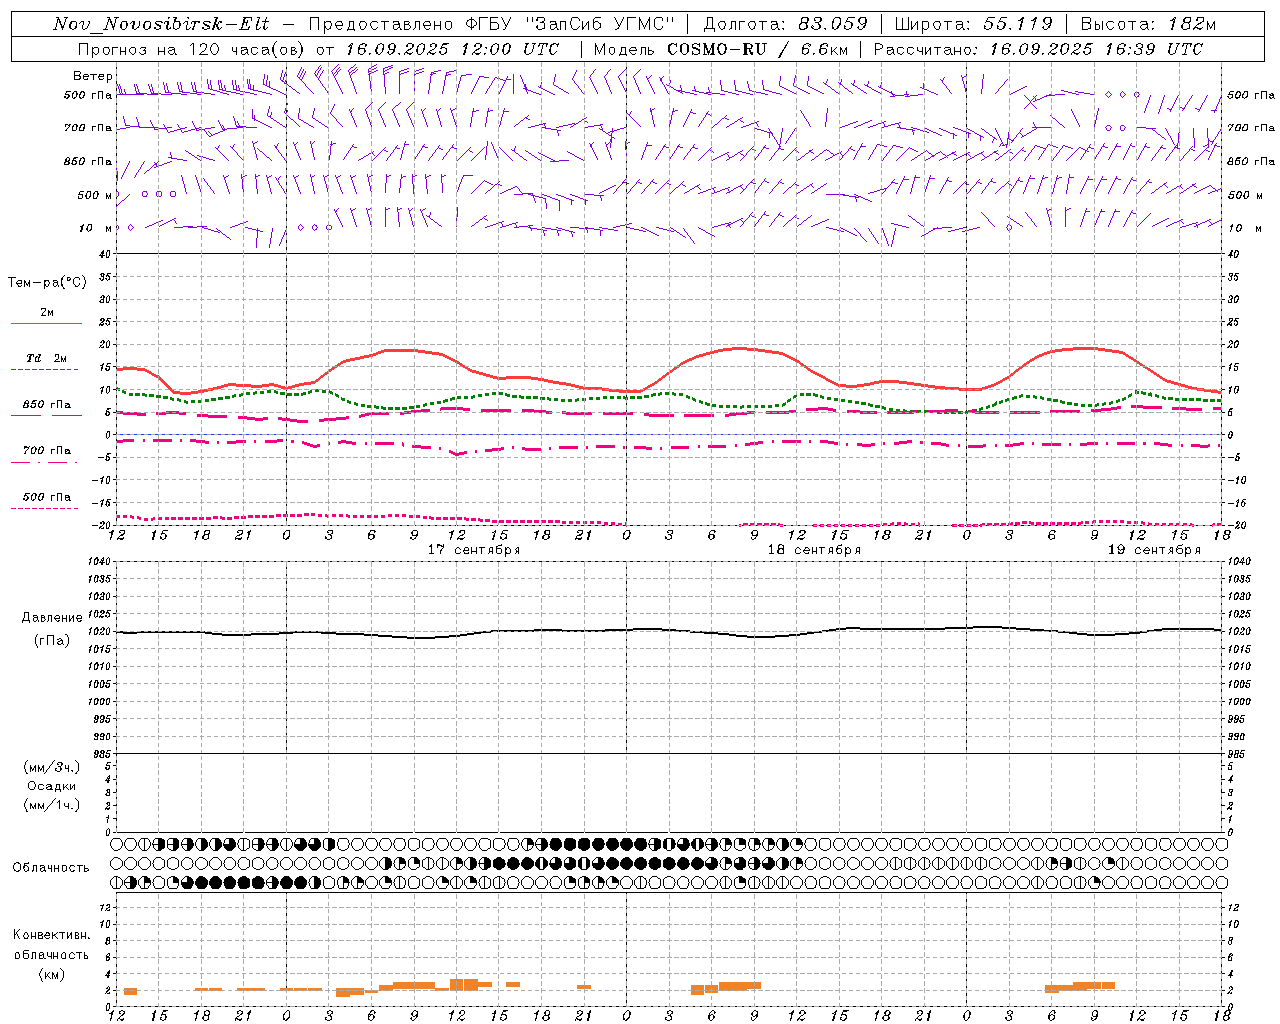Click the 700 гПа temperature legend label

(47, 451)
